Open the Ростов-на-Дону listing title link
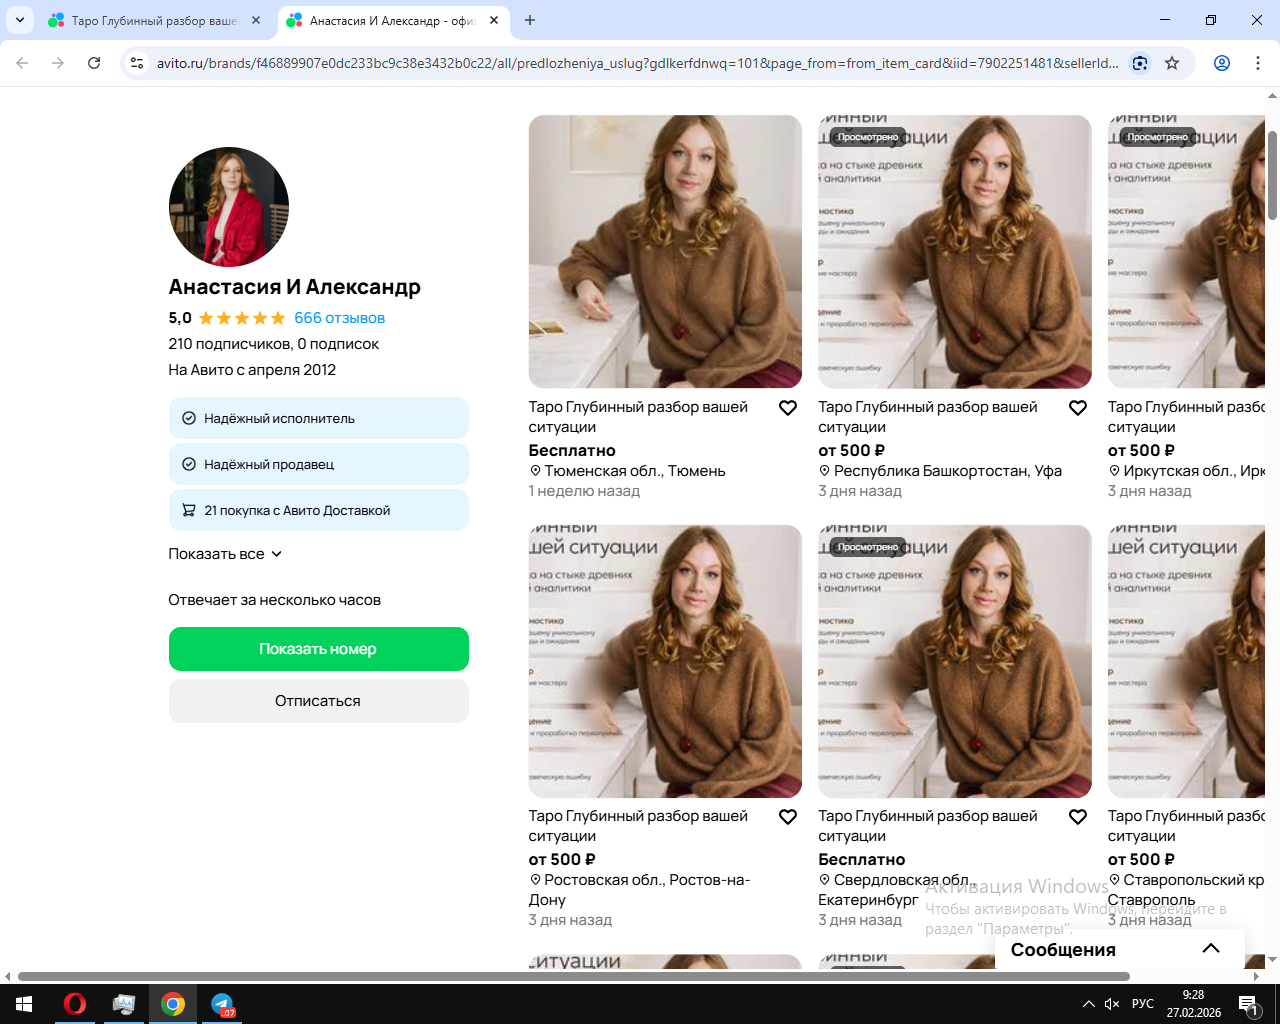Image resolution: width=1280 pixels, height=1024 pixels. (x=638, y=826)
